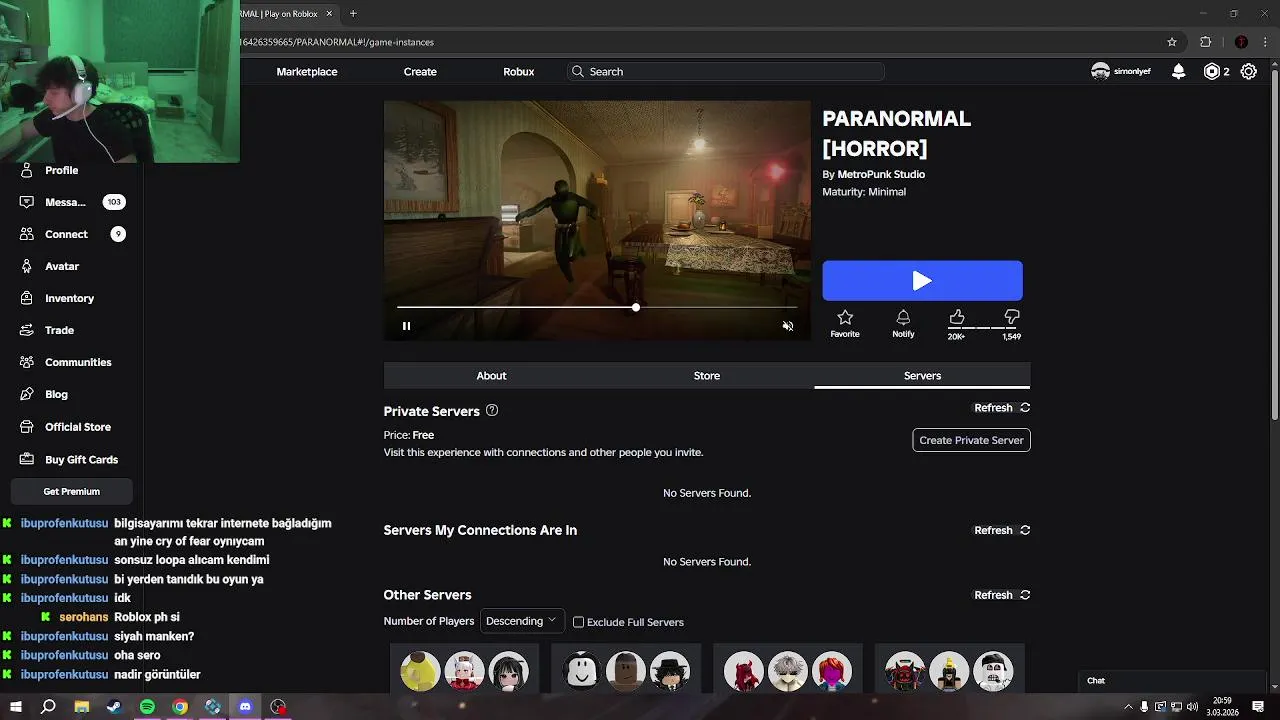Switch to the About tab
The image size is (1280, 720).
(491, 376)
